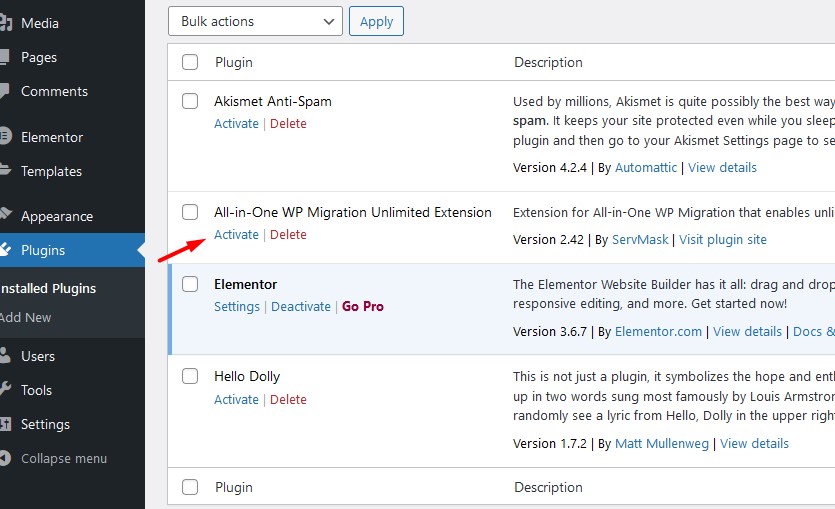Tick the select-all checkbox in table header

[190, 62]
